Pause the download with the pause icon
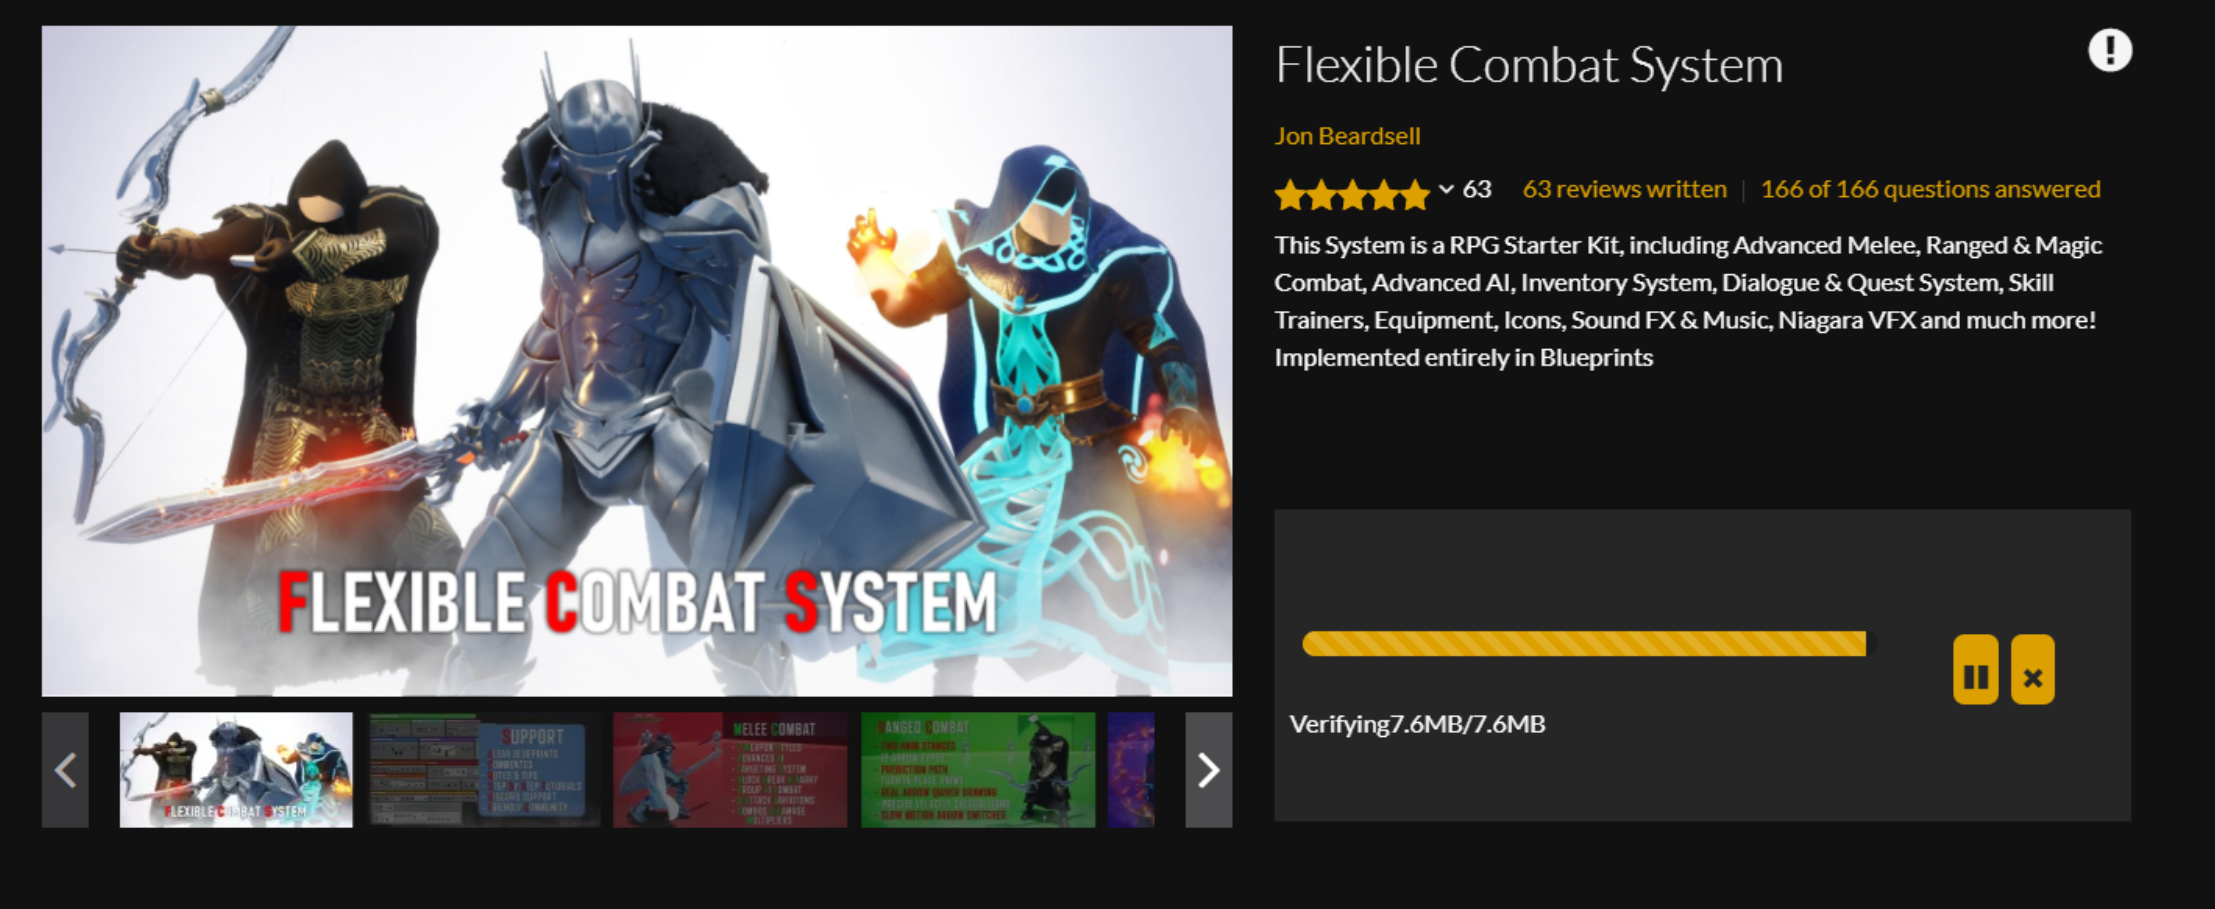This screenshot has height=909, width=2215. click(1975, 670)
